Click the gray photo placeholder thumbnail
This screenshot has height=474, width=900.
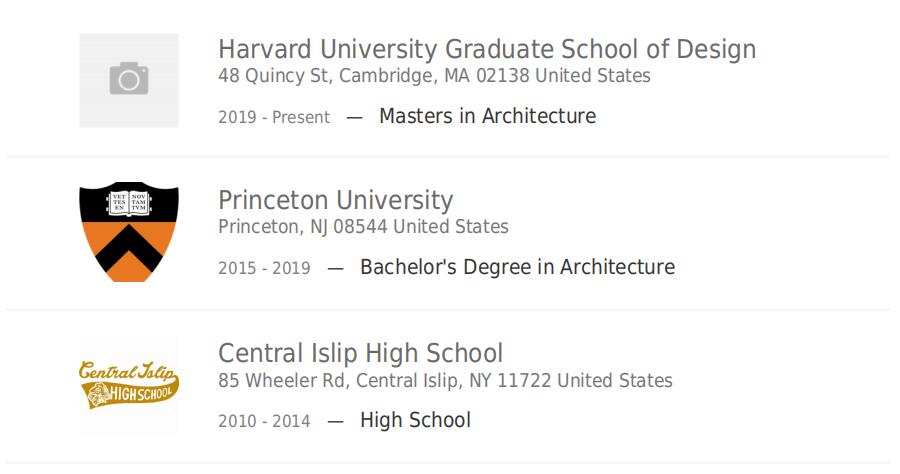129,80
